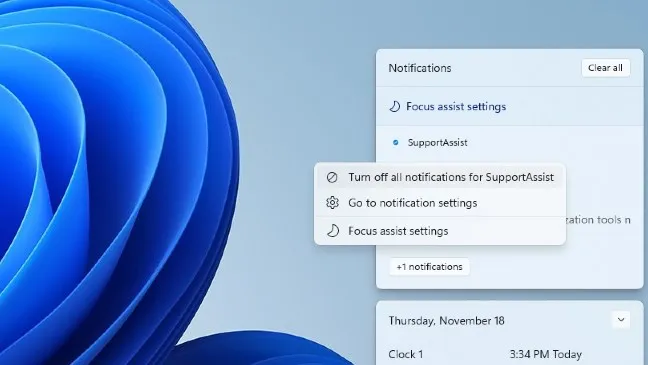This screenshot has width=648, height=365.
Task: Click the Clear all button
Action: point(605,68)
